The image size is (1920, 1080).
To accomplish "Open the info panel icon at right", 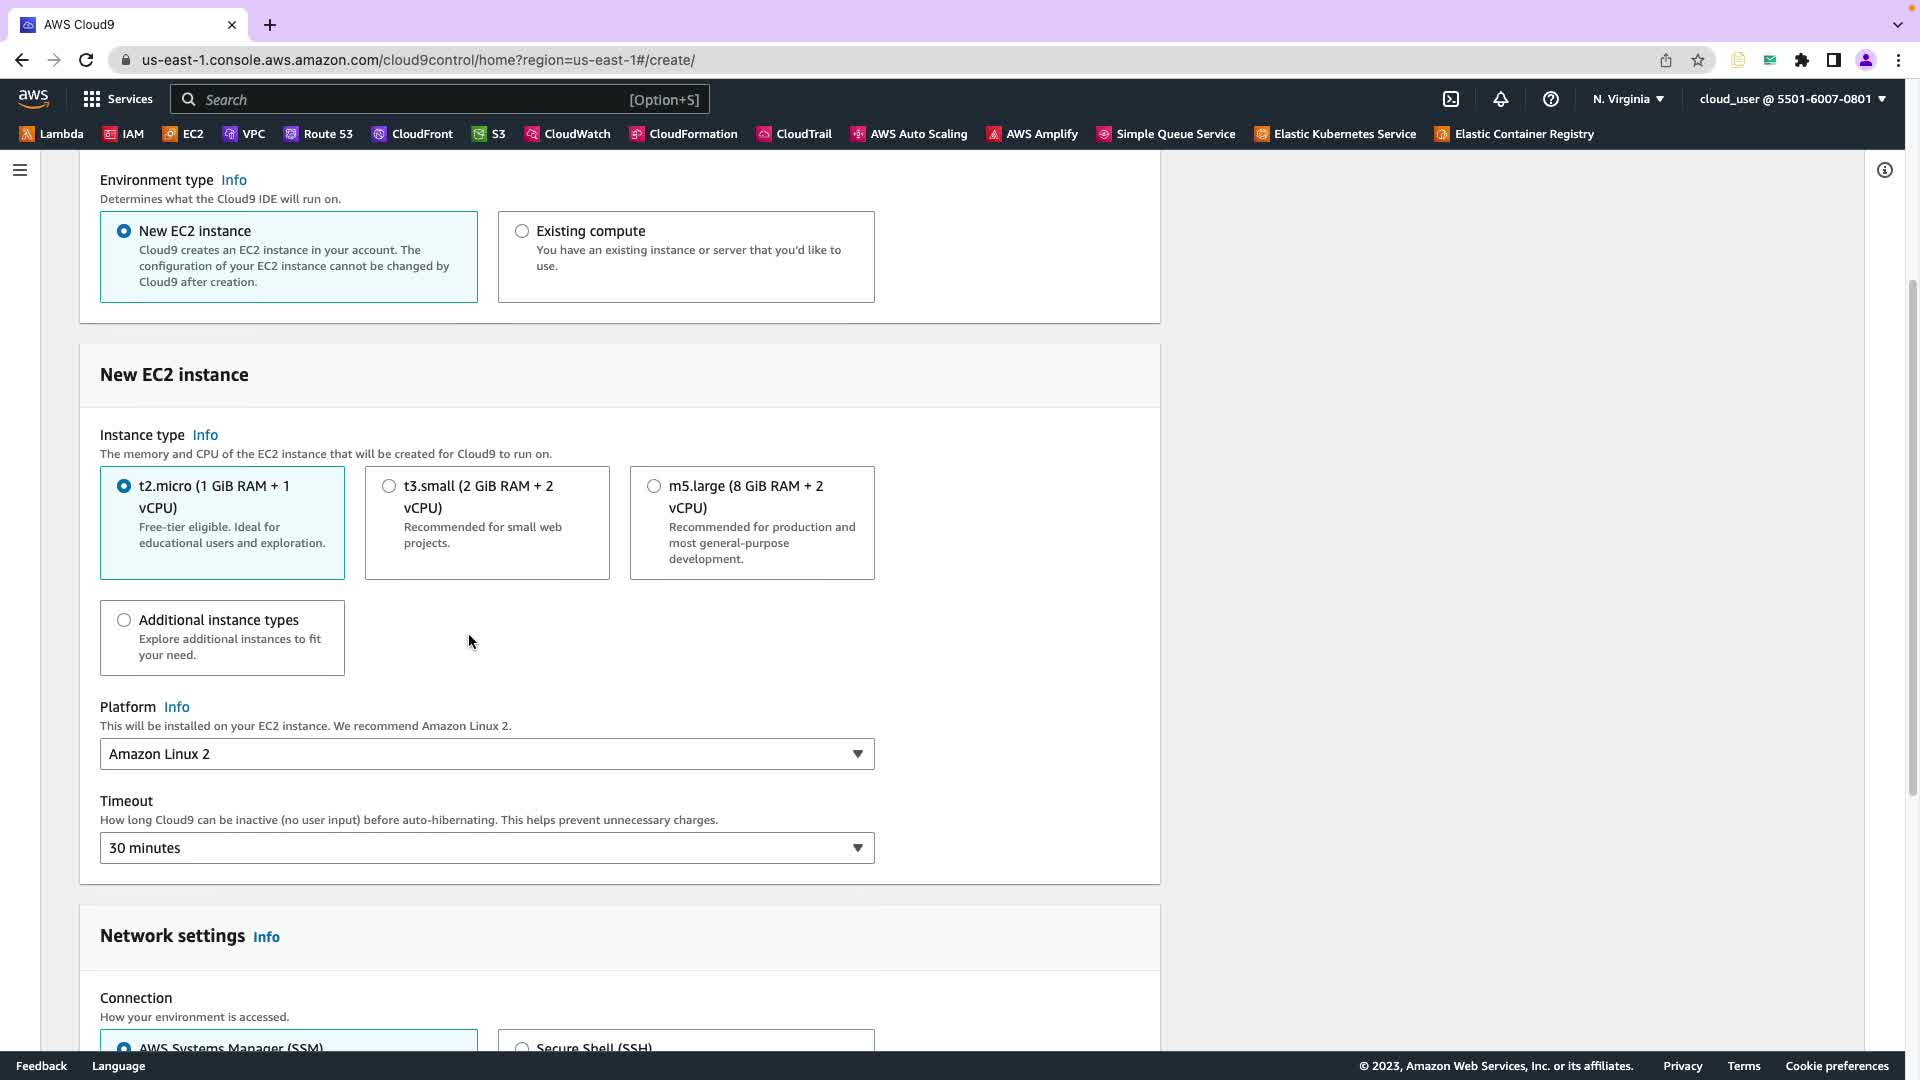I will [1884, 170].
